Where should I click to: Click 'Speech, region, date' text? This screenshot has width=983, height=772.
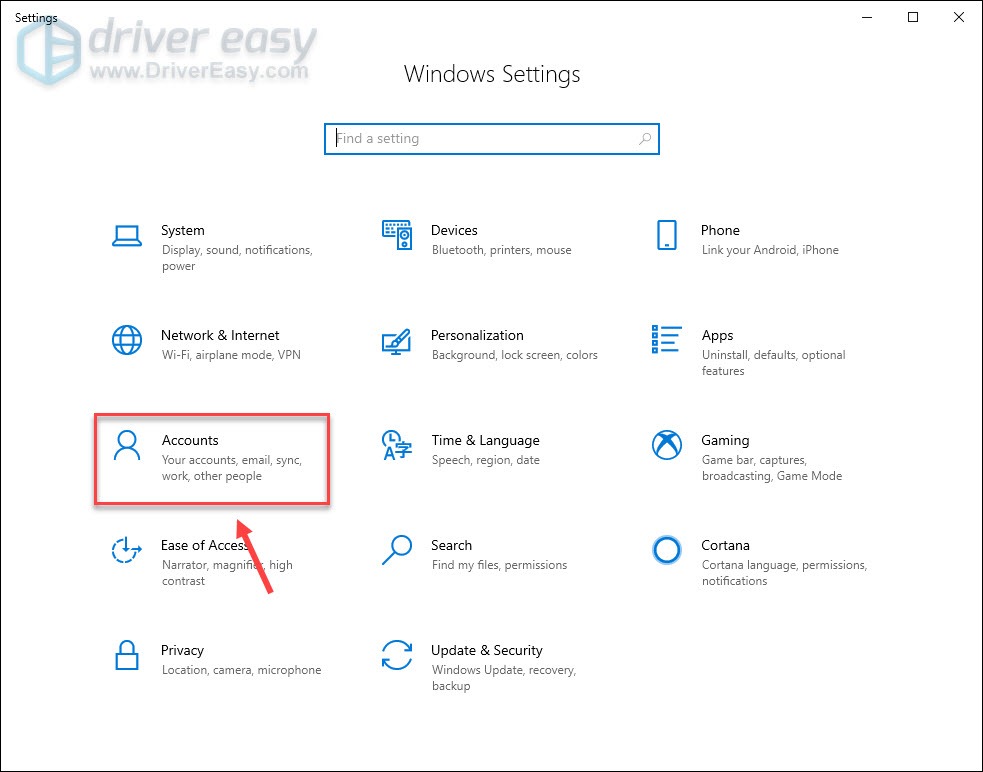coord(485,460)
